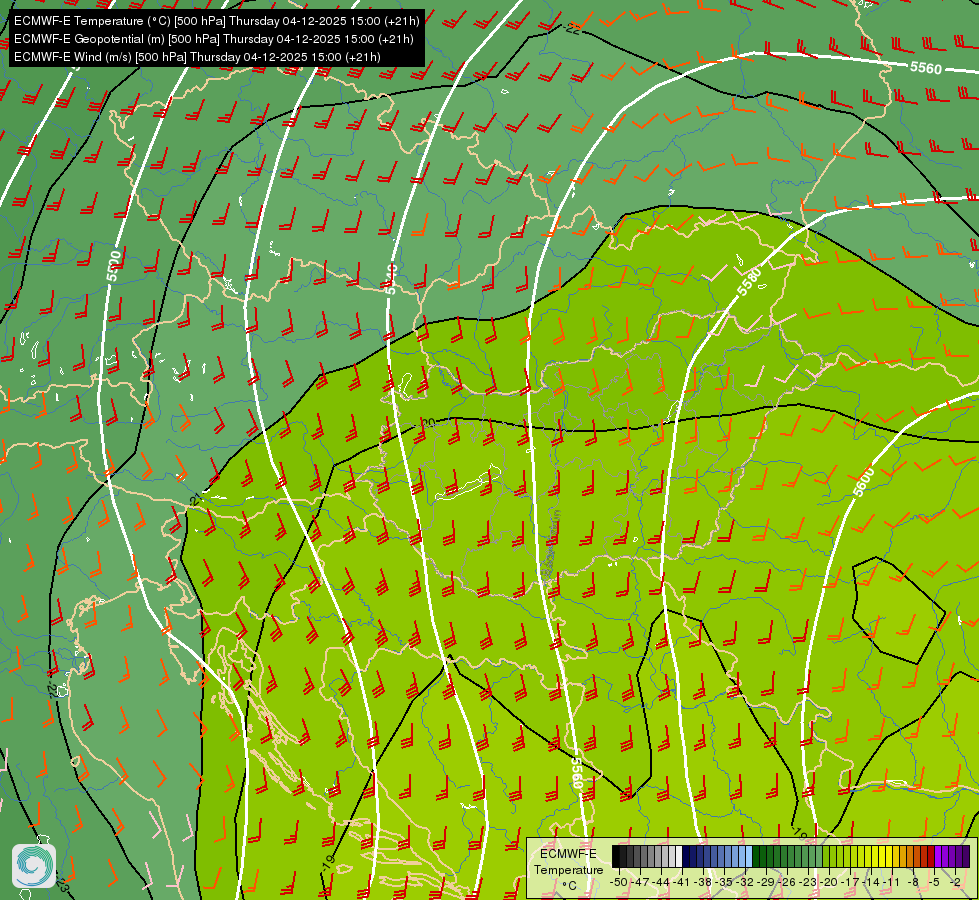Click the 5600 geopotential contour label
Screen dimensions: 979x900
pos(863,482)
